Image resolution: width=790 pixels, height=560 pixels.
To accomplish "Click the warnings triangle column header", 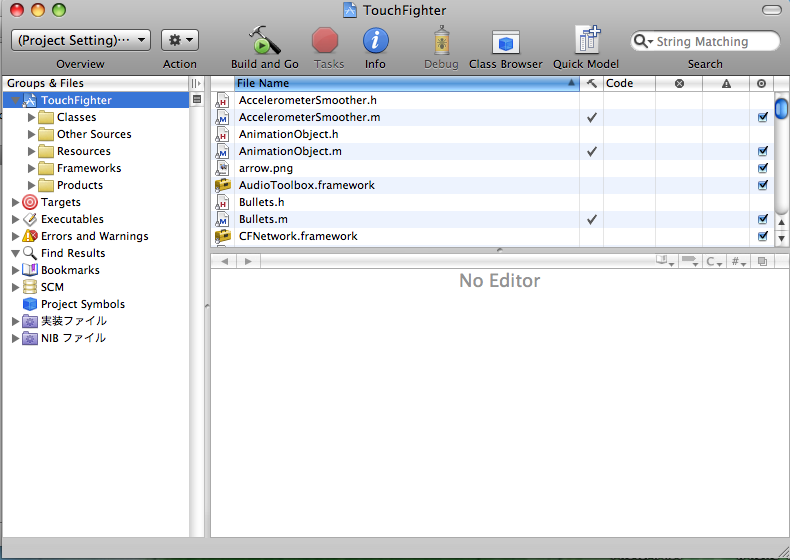I will (726, 83).
